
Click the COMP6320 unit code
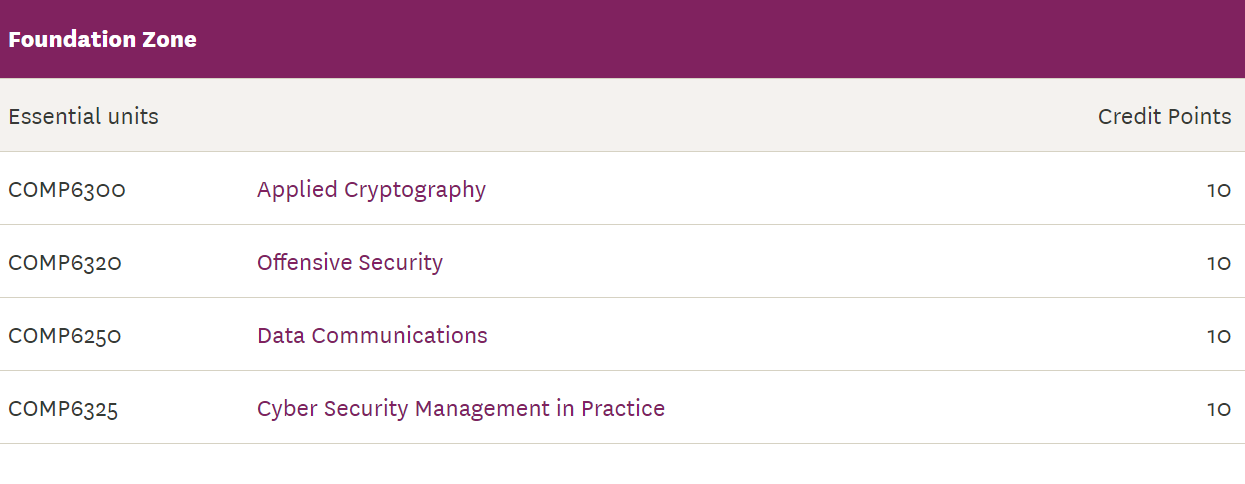coord(65,263)
